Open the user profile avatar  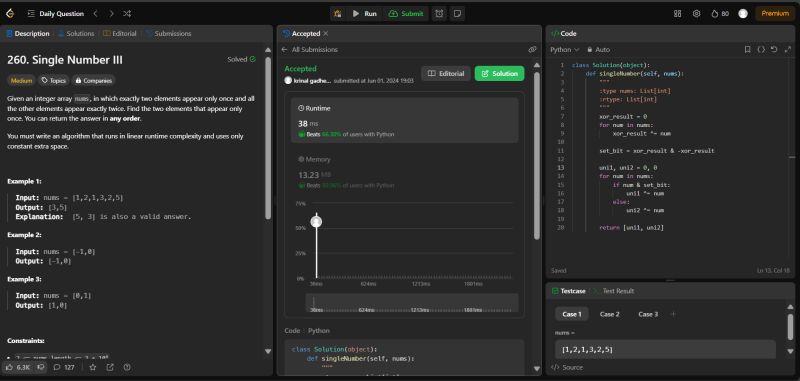(x=743, y=14)
